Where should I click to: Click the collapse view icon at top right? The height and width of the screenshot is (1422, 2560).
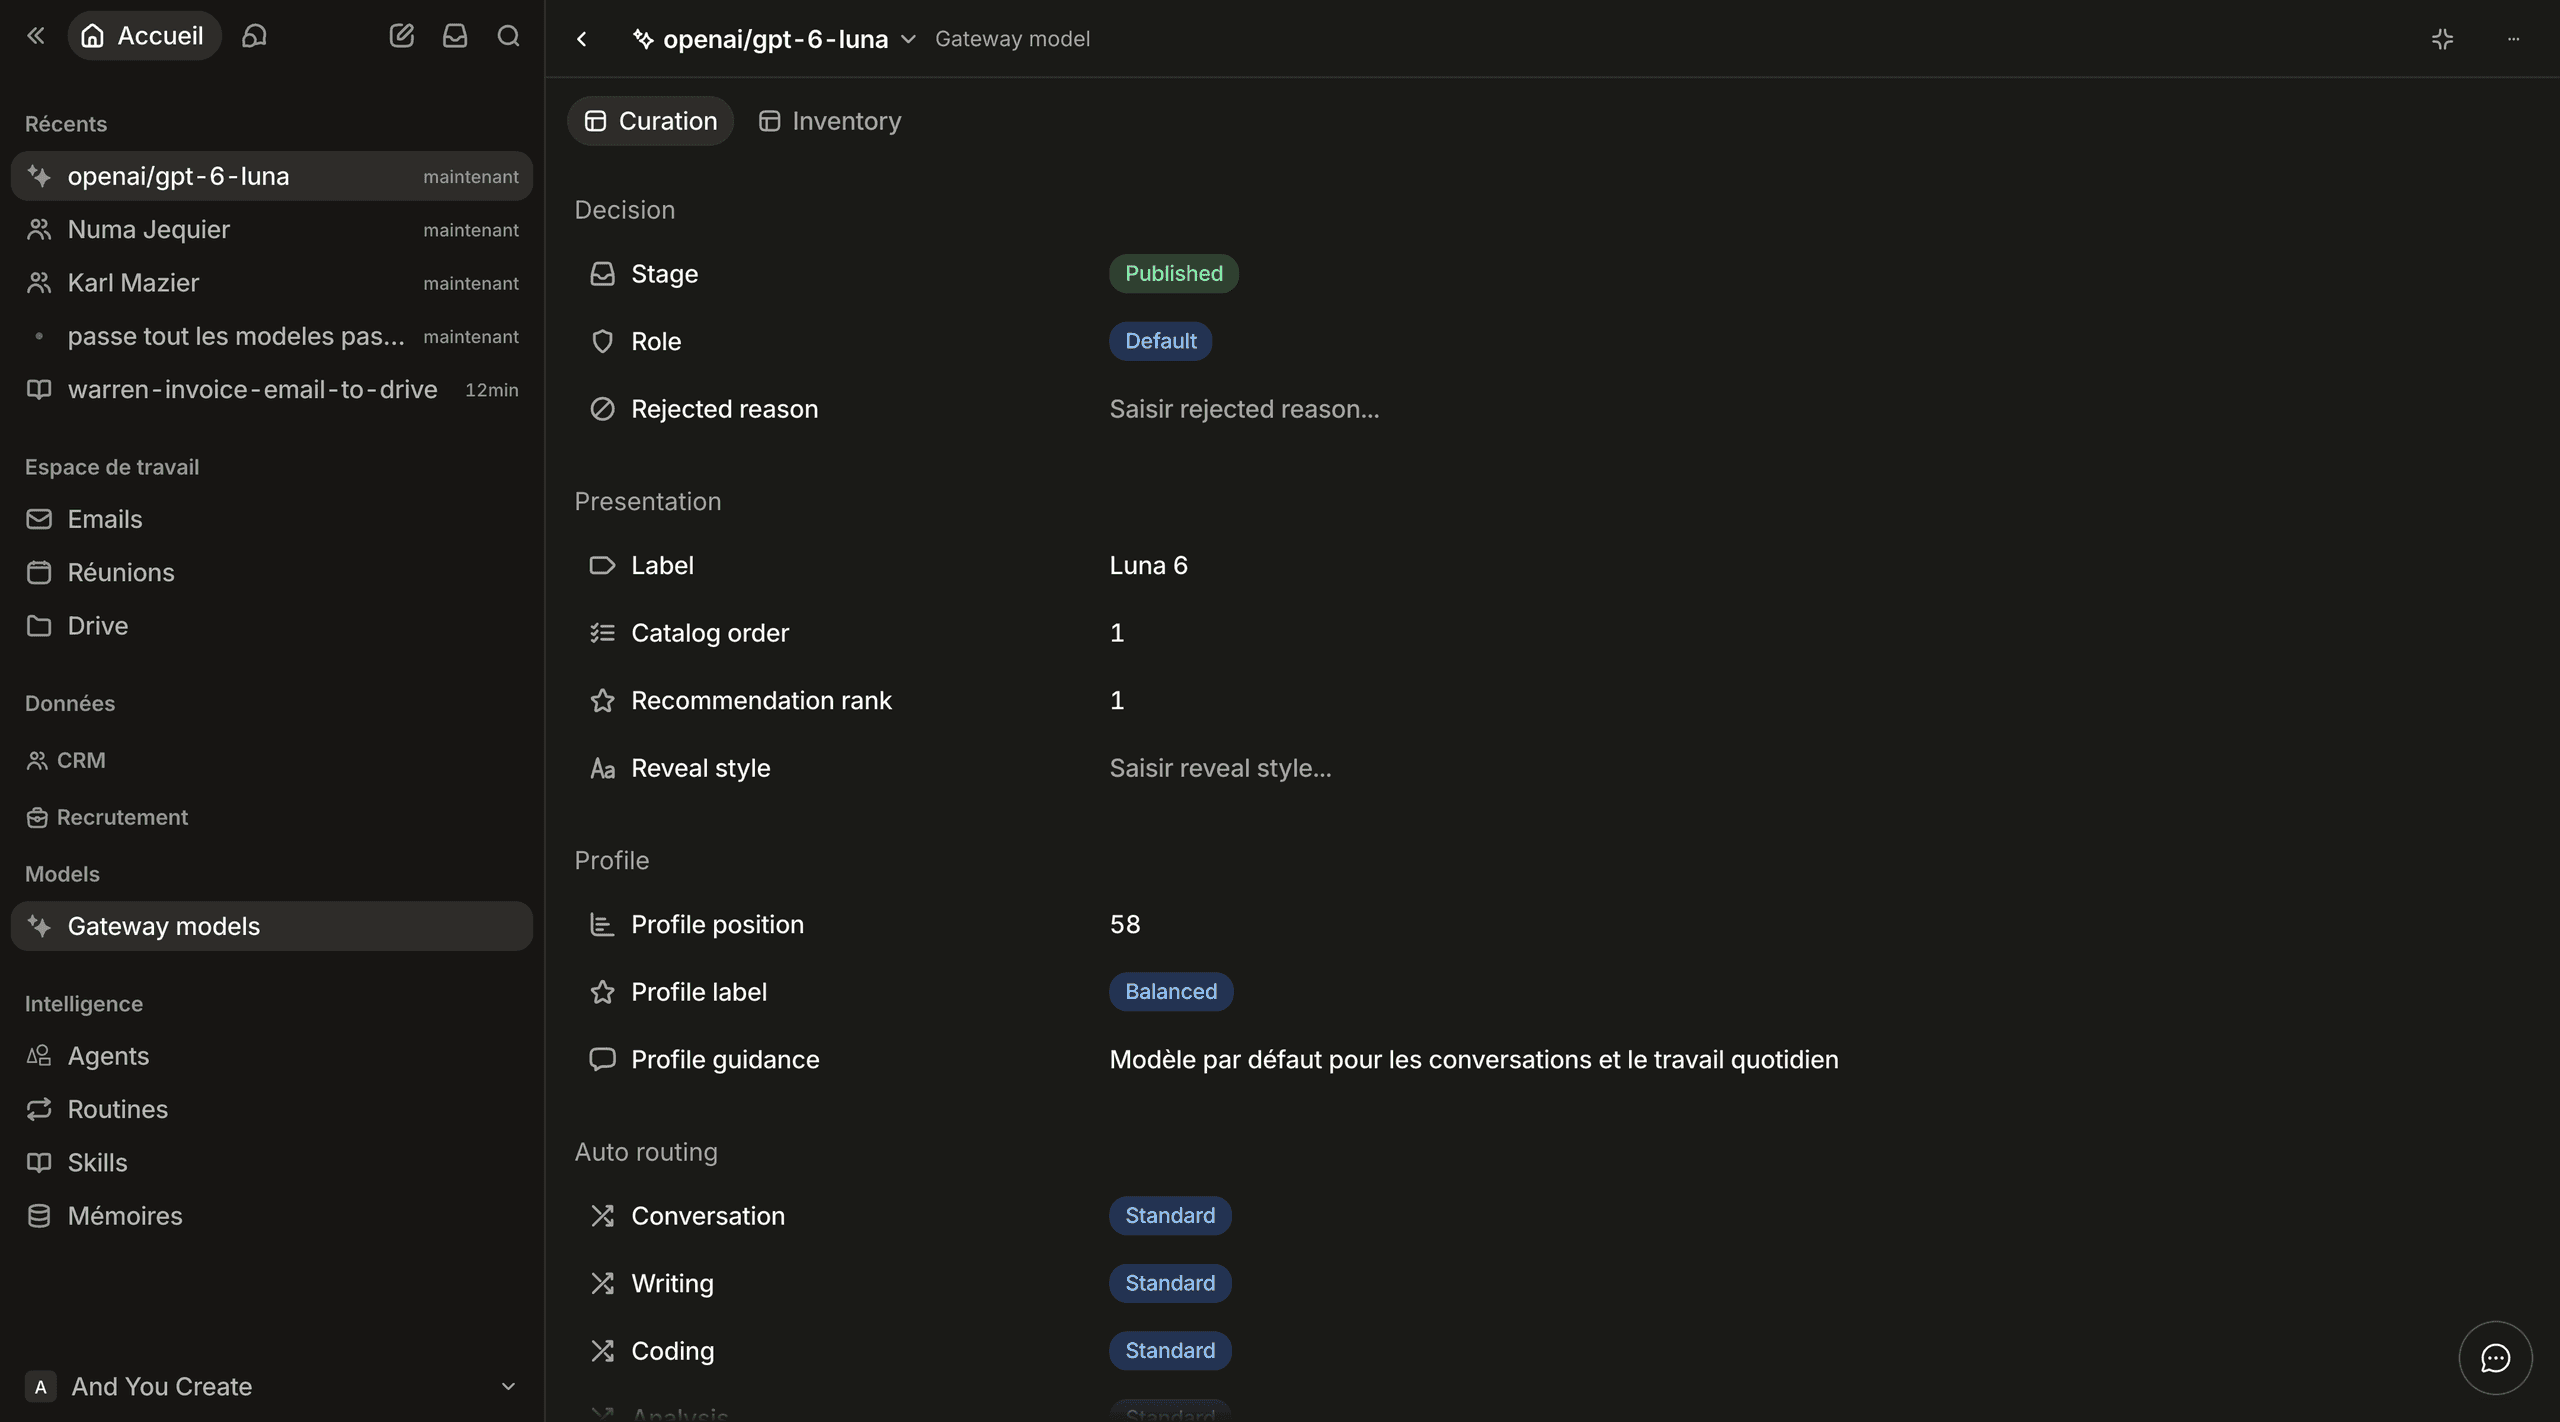click(2442, 39)
